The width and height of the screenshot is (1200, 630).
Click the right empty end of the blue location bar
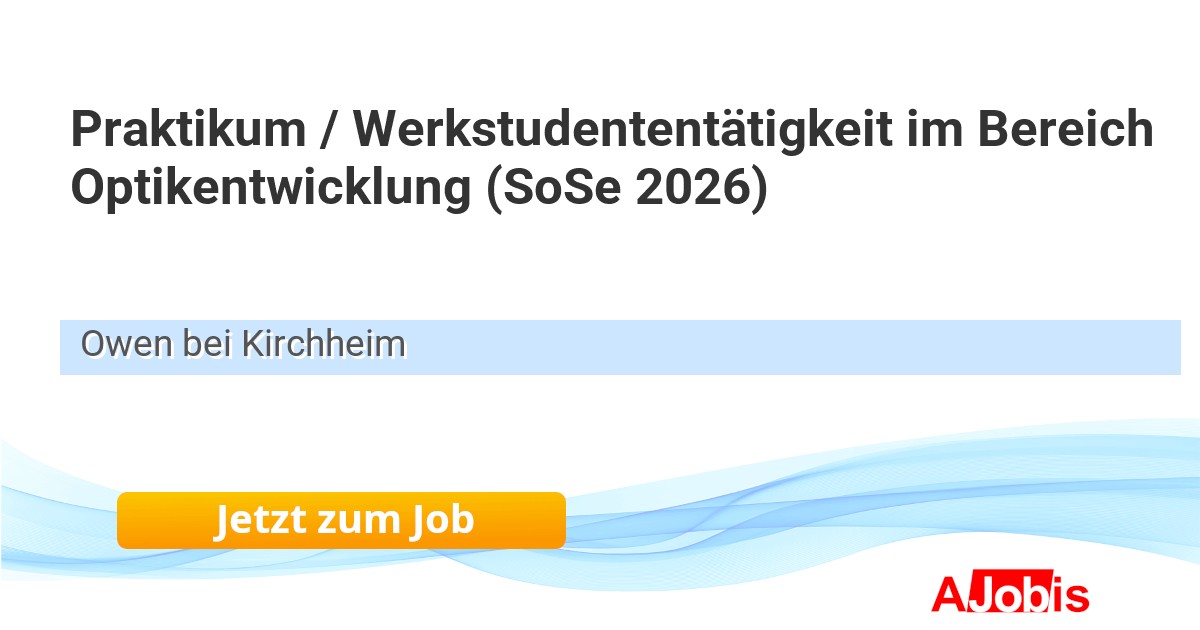(x=1100, y=347)
